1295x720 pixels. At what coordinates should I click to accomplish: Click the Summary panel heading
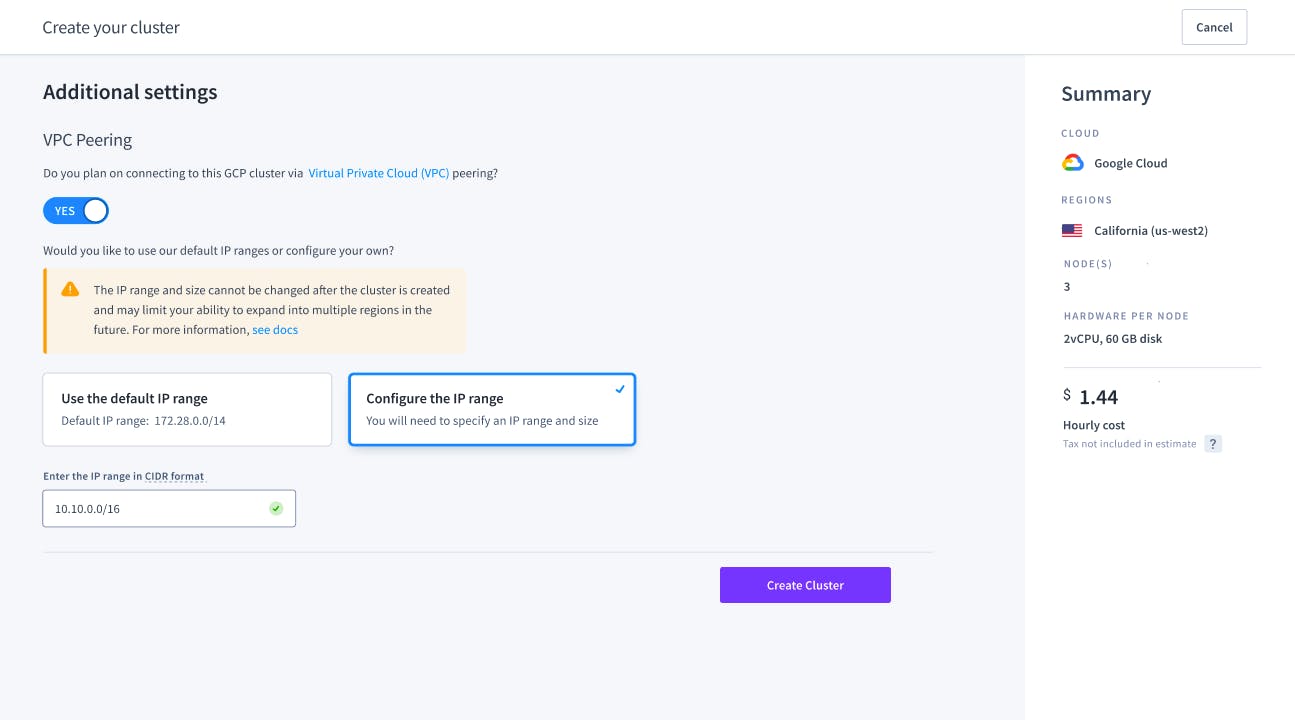1106,94
